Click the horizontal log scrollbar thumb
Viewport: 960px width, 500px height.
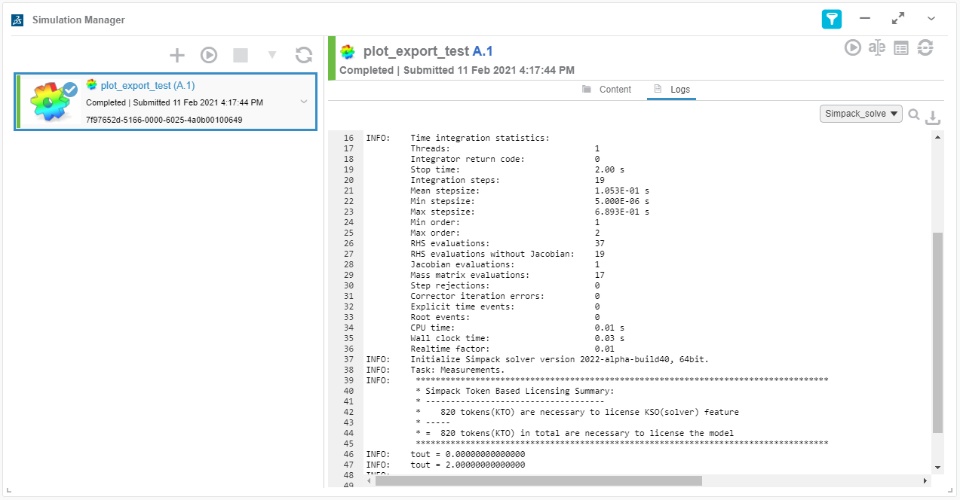point(539,481)
